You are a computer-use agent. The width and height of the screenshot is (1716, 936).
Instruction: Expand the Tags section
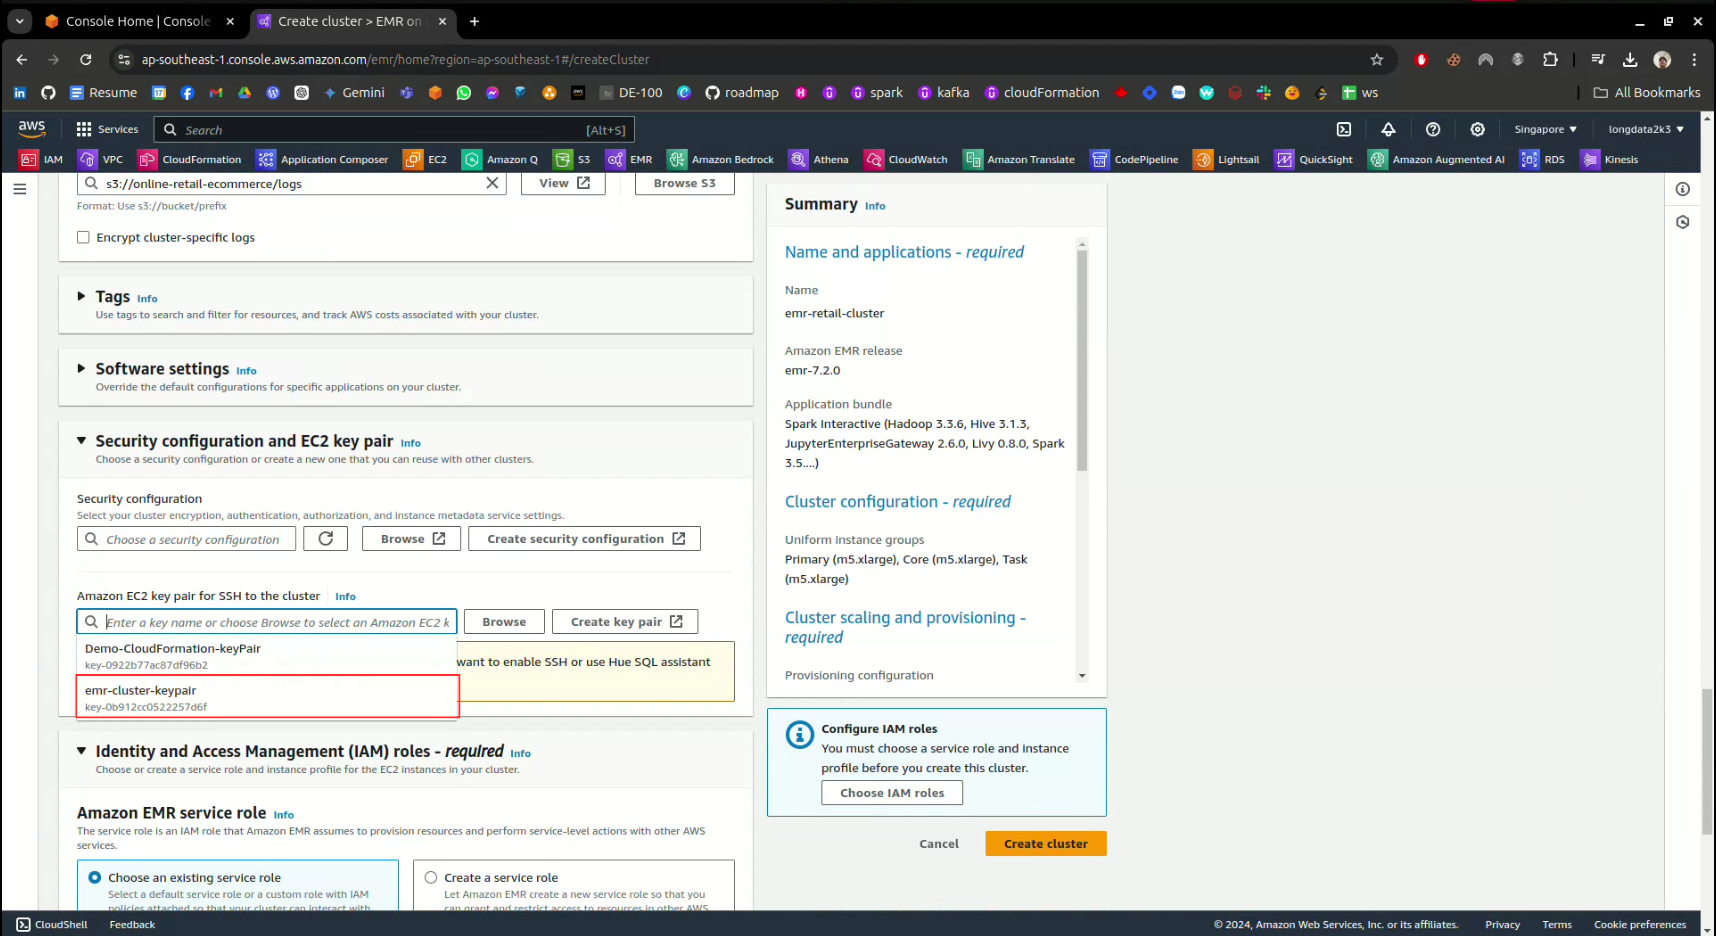click(x=82, y=296)
